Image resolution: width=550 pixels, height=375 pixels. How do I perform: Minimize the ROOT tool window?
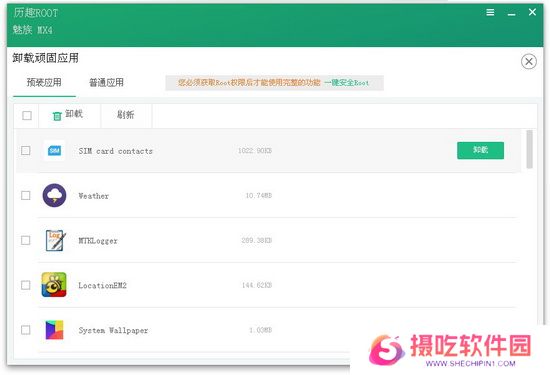[511, 13]
